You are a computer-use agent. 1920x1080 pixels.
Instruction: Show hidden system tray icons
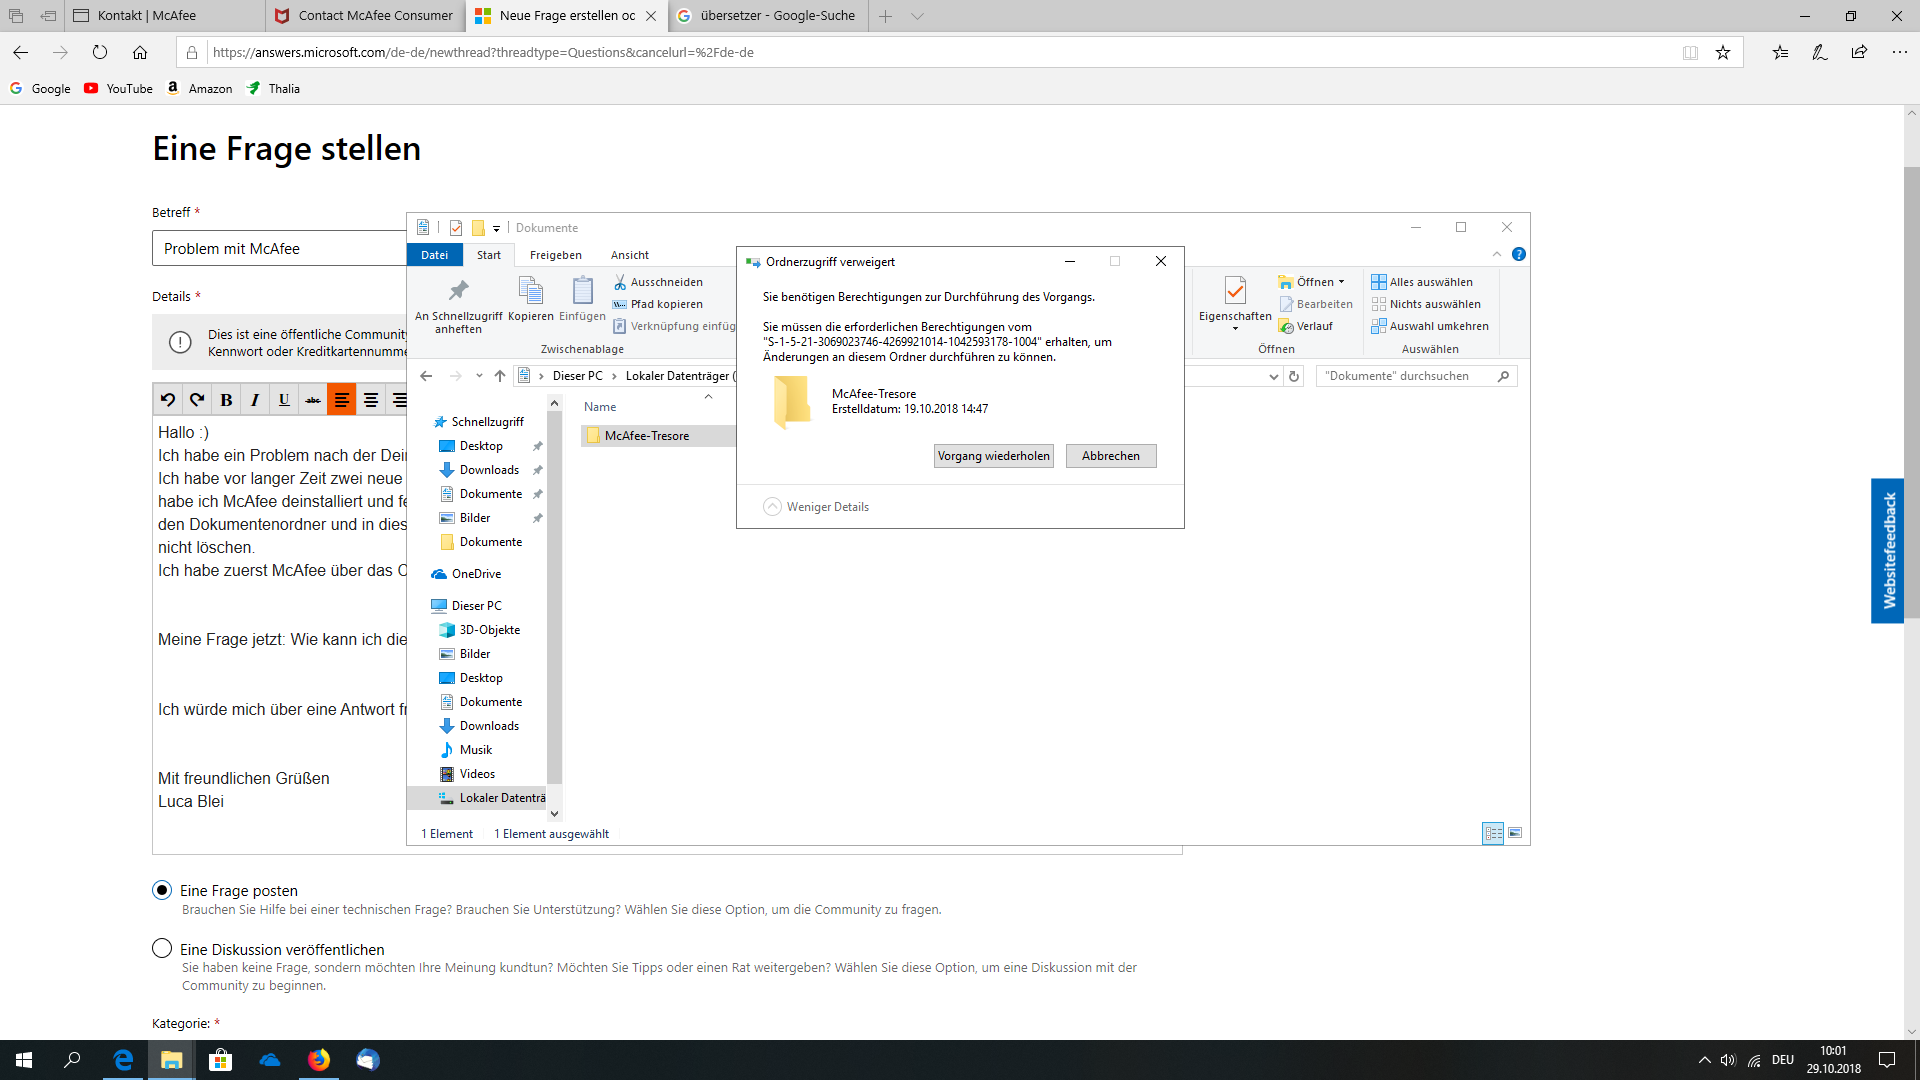[x=1704, y=1060]
